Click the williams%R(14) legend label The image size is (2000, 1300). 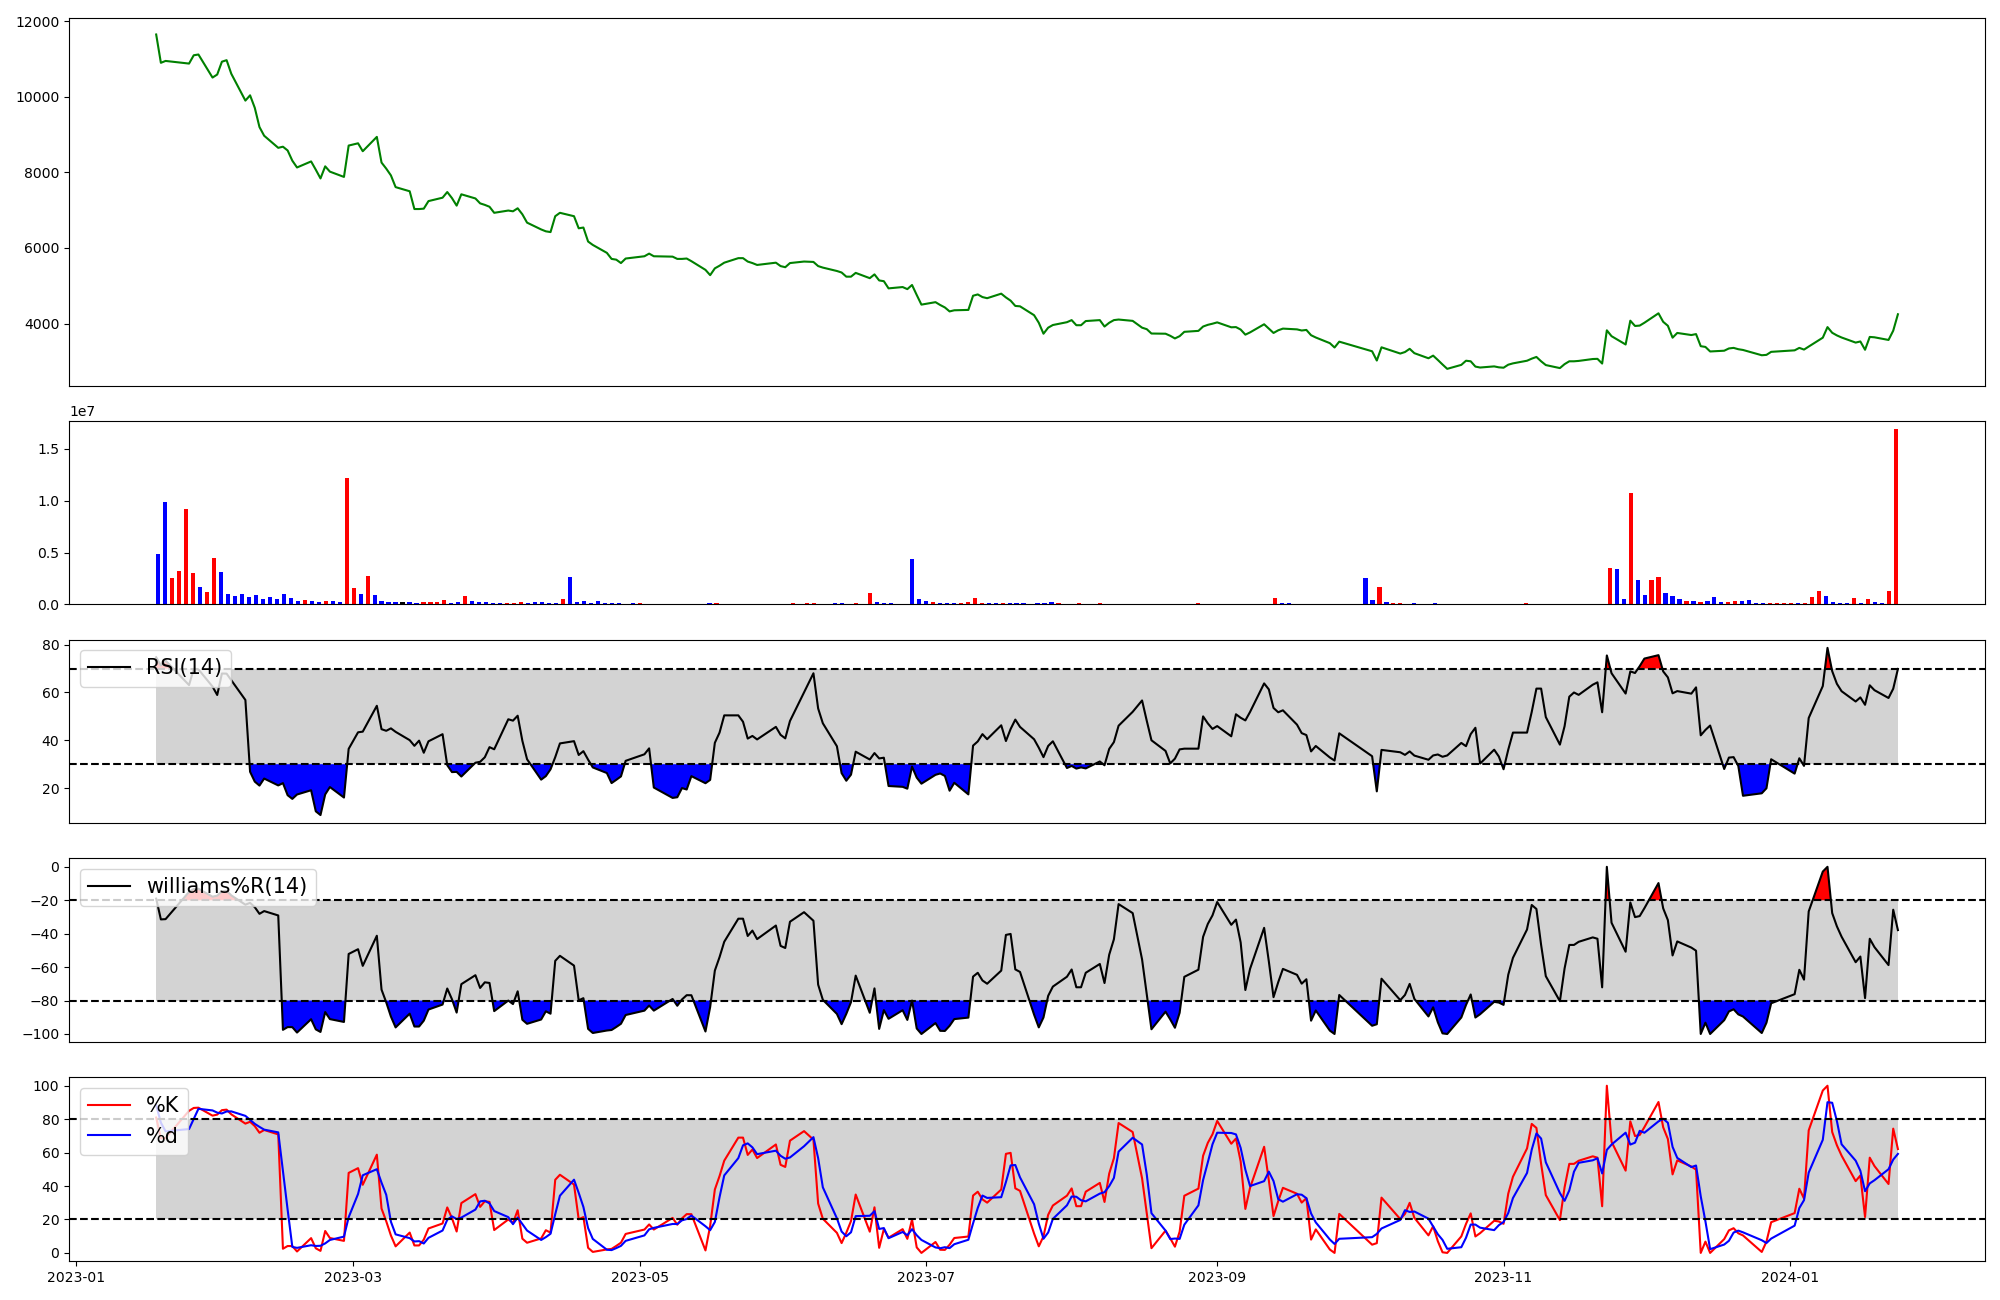[226, 886]
